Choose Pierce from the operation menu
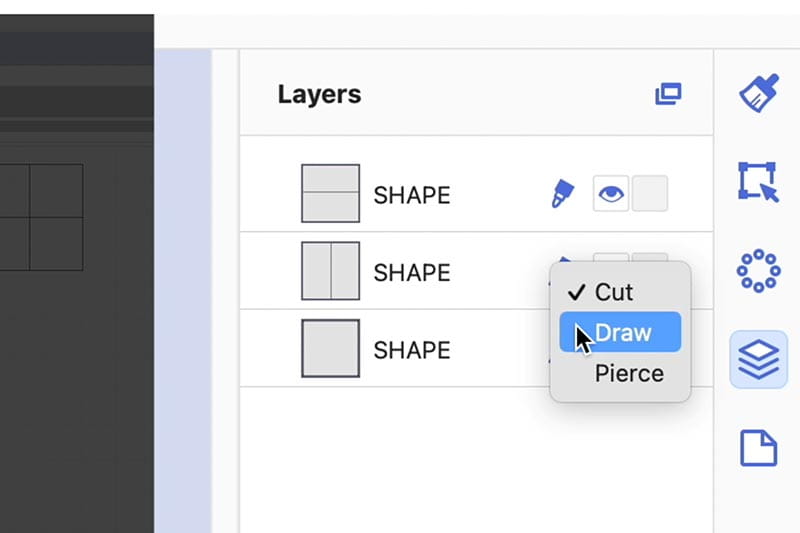Viewport: 800px width, 533px height. click(628, 373)
